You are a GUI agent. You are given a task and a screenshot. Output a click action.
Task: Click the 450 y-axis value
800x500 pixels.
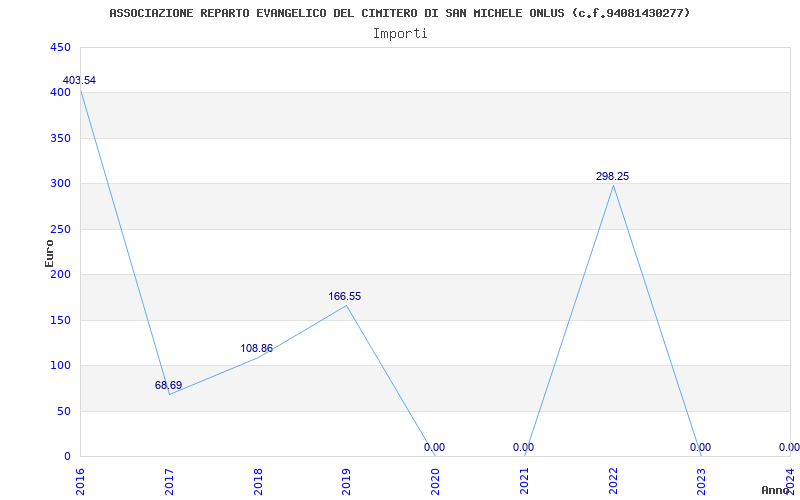60,47
